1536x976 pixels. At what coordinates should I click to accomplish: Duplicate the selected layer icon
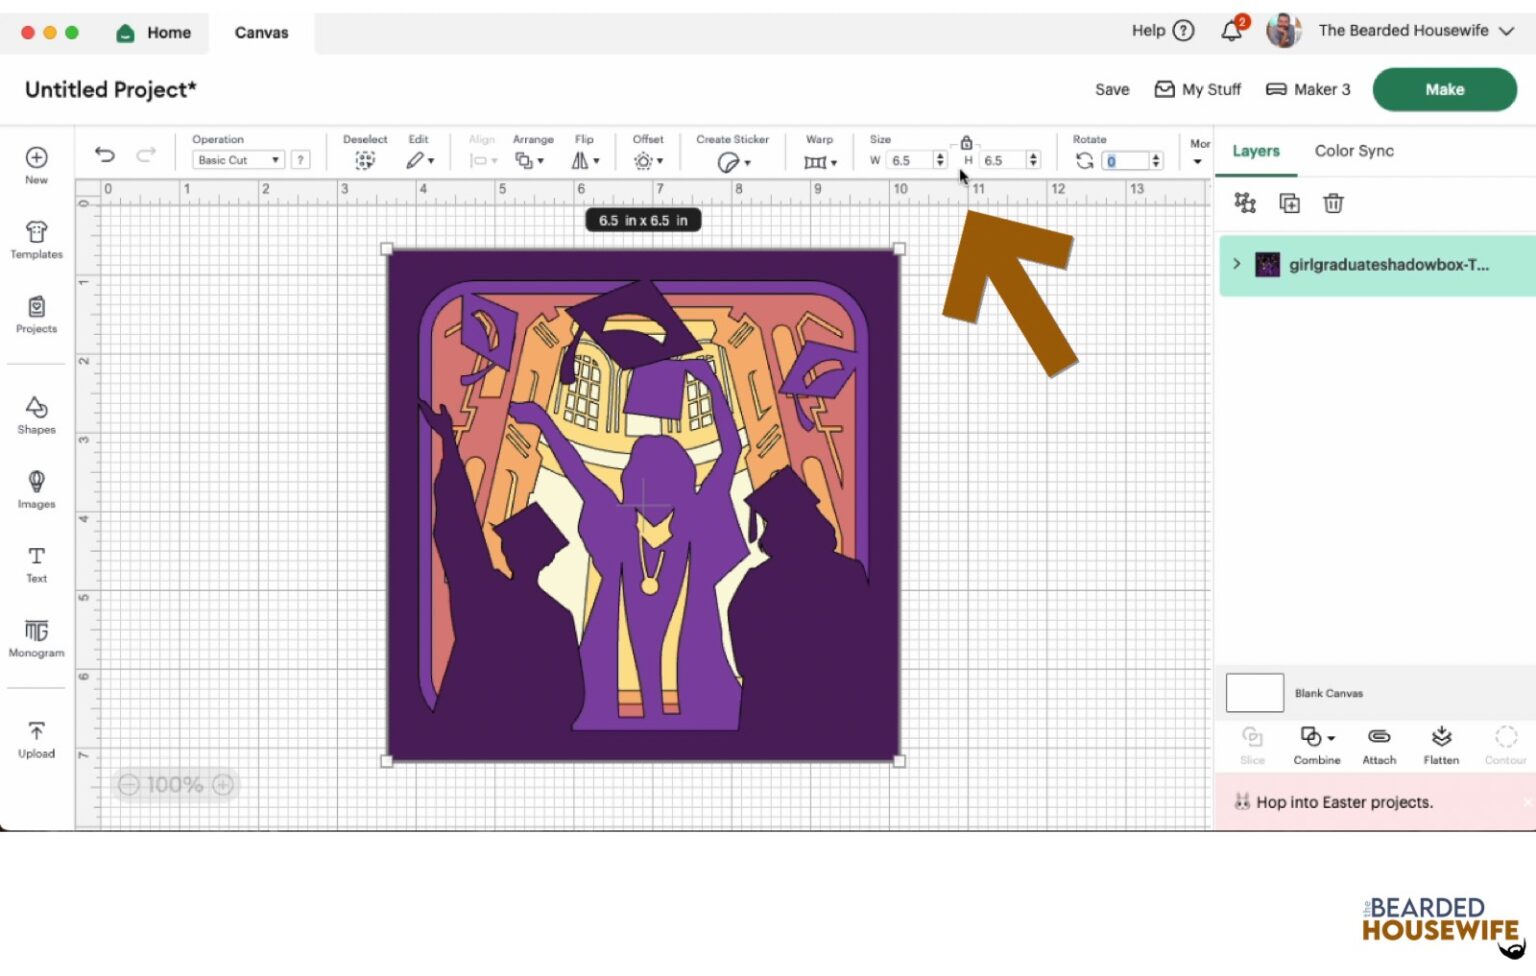[x=1289, y=204]
